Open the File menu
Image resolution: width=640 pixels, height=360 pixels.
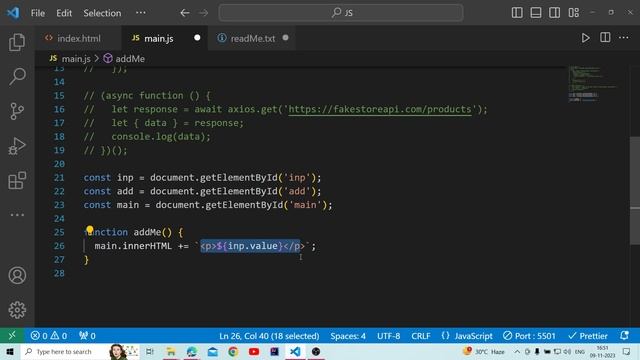click(x=38, y=13)
